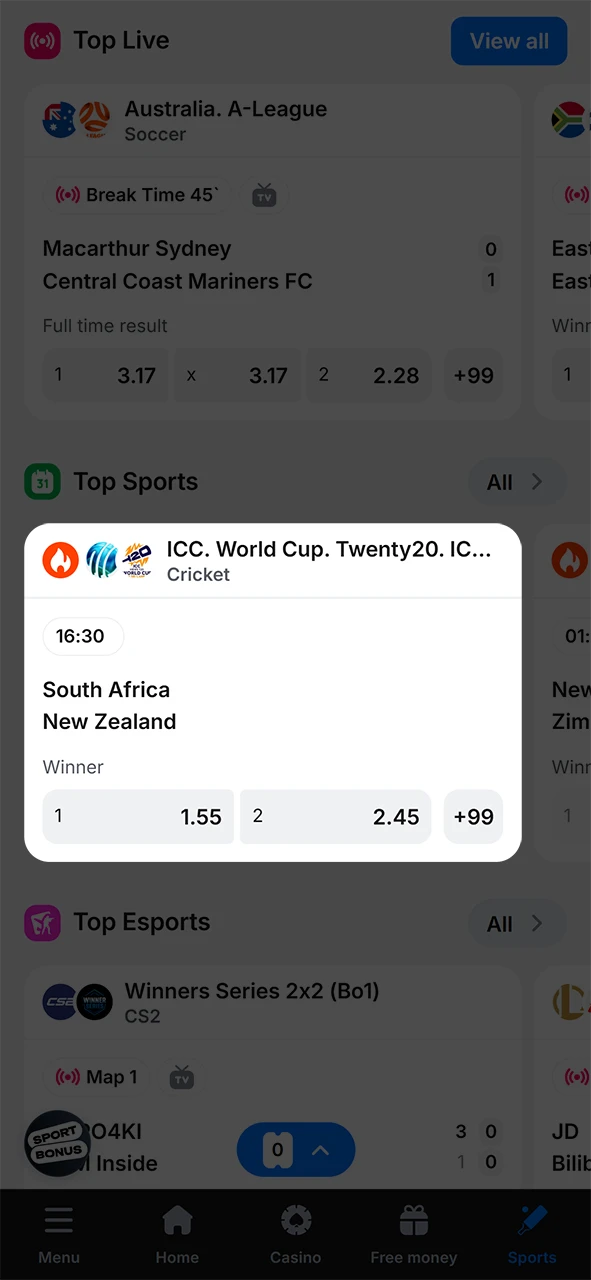
Task: Click the green Top Sports icon
Action: 42,481
